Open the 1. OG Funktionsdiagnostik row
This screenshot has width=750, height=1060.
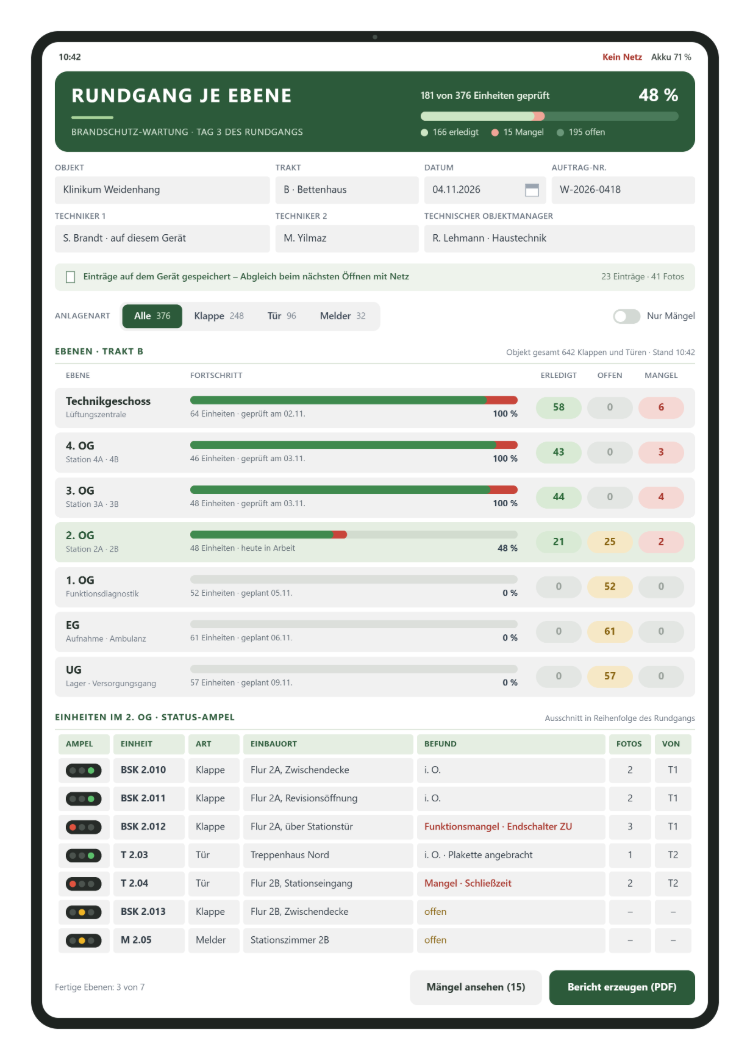[x=375, y=587]
